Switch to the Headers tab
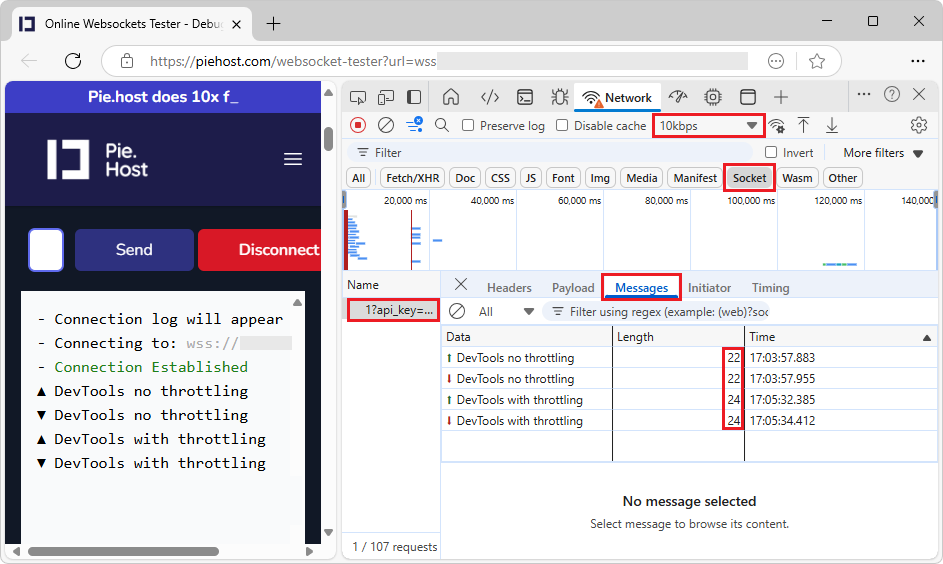This screenshot has height=564, width=943. pos(509,288)
